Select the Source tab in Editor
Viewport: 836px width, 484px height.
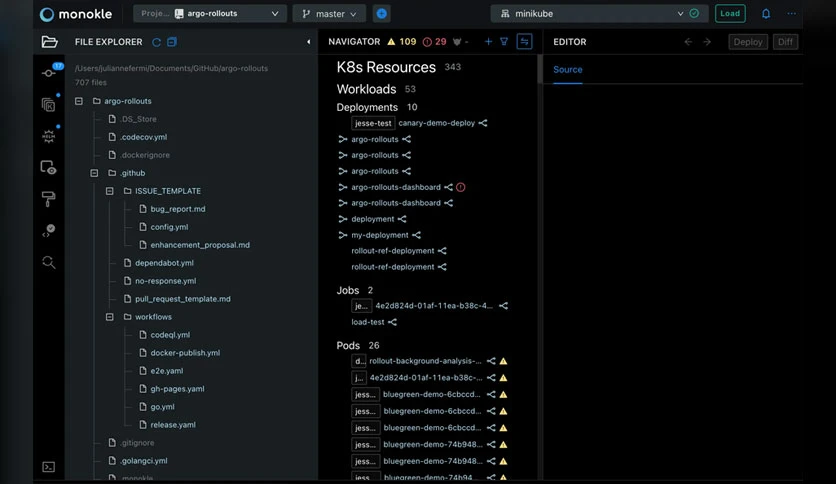(567, 70)
